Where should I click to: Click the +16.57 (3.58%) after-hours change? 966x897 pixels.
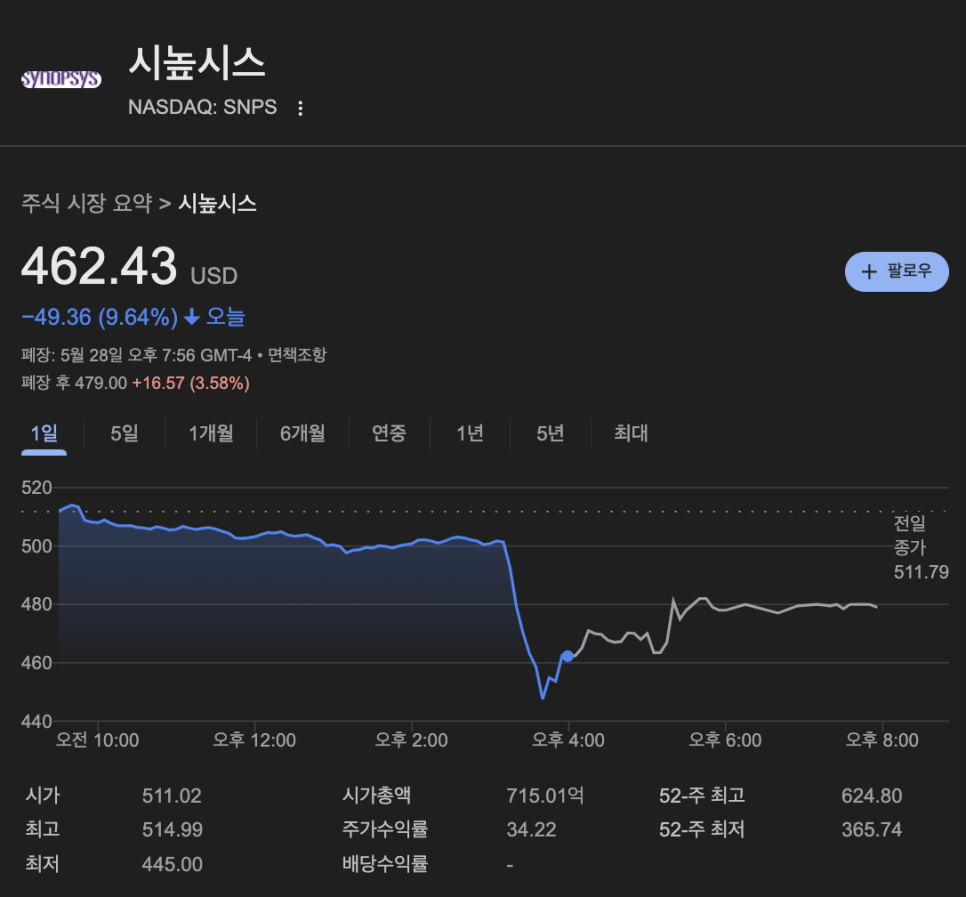pyautogui.click(x=191, y=383)
